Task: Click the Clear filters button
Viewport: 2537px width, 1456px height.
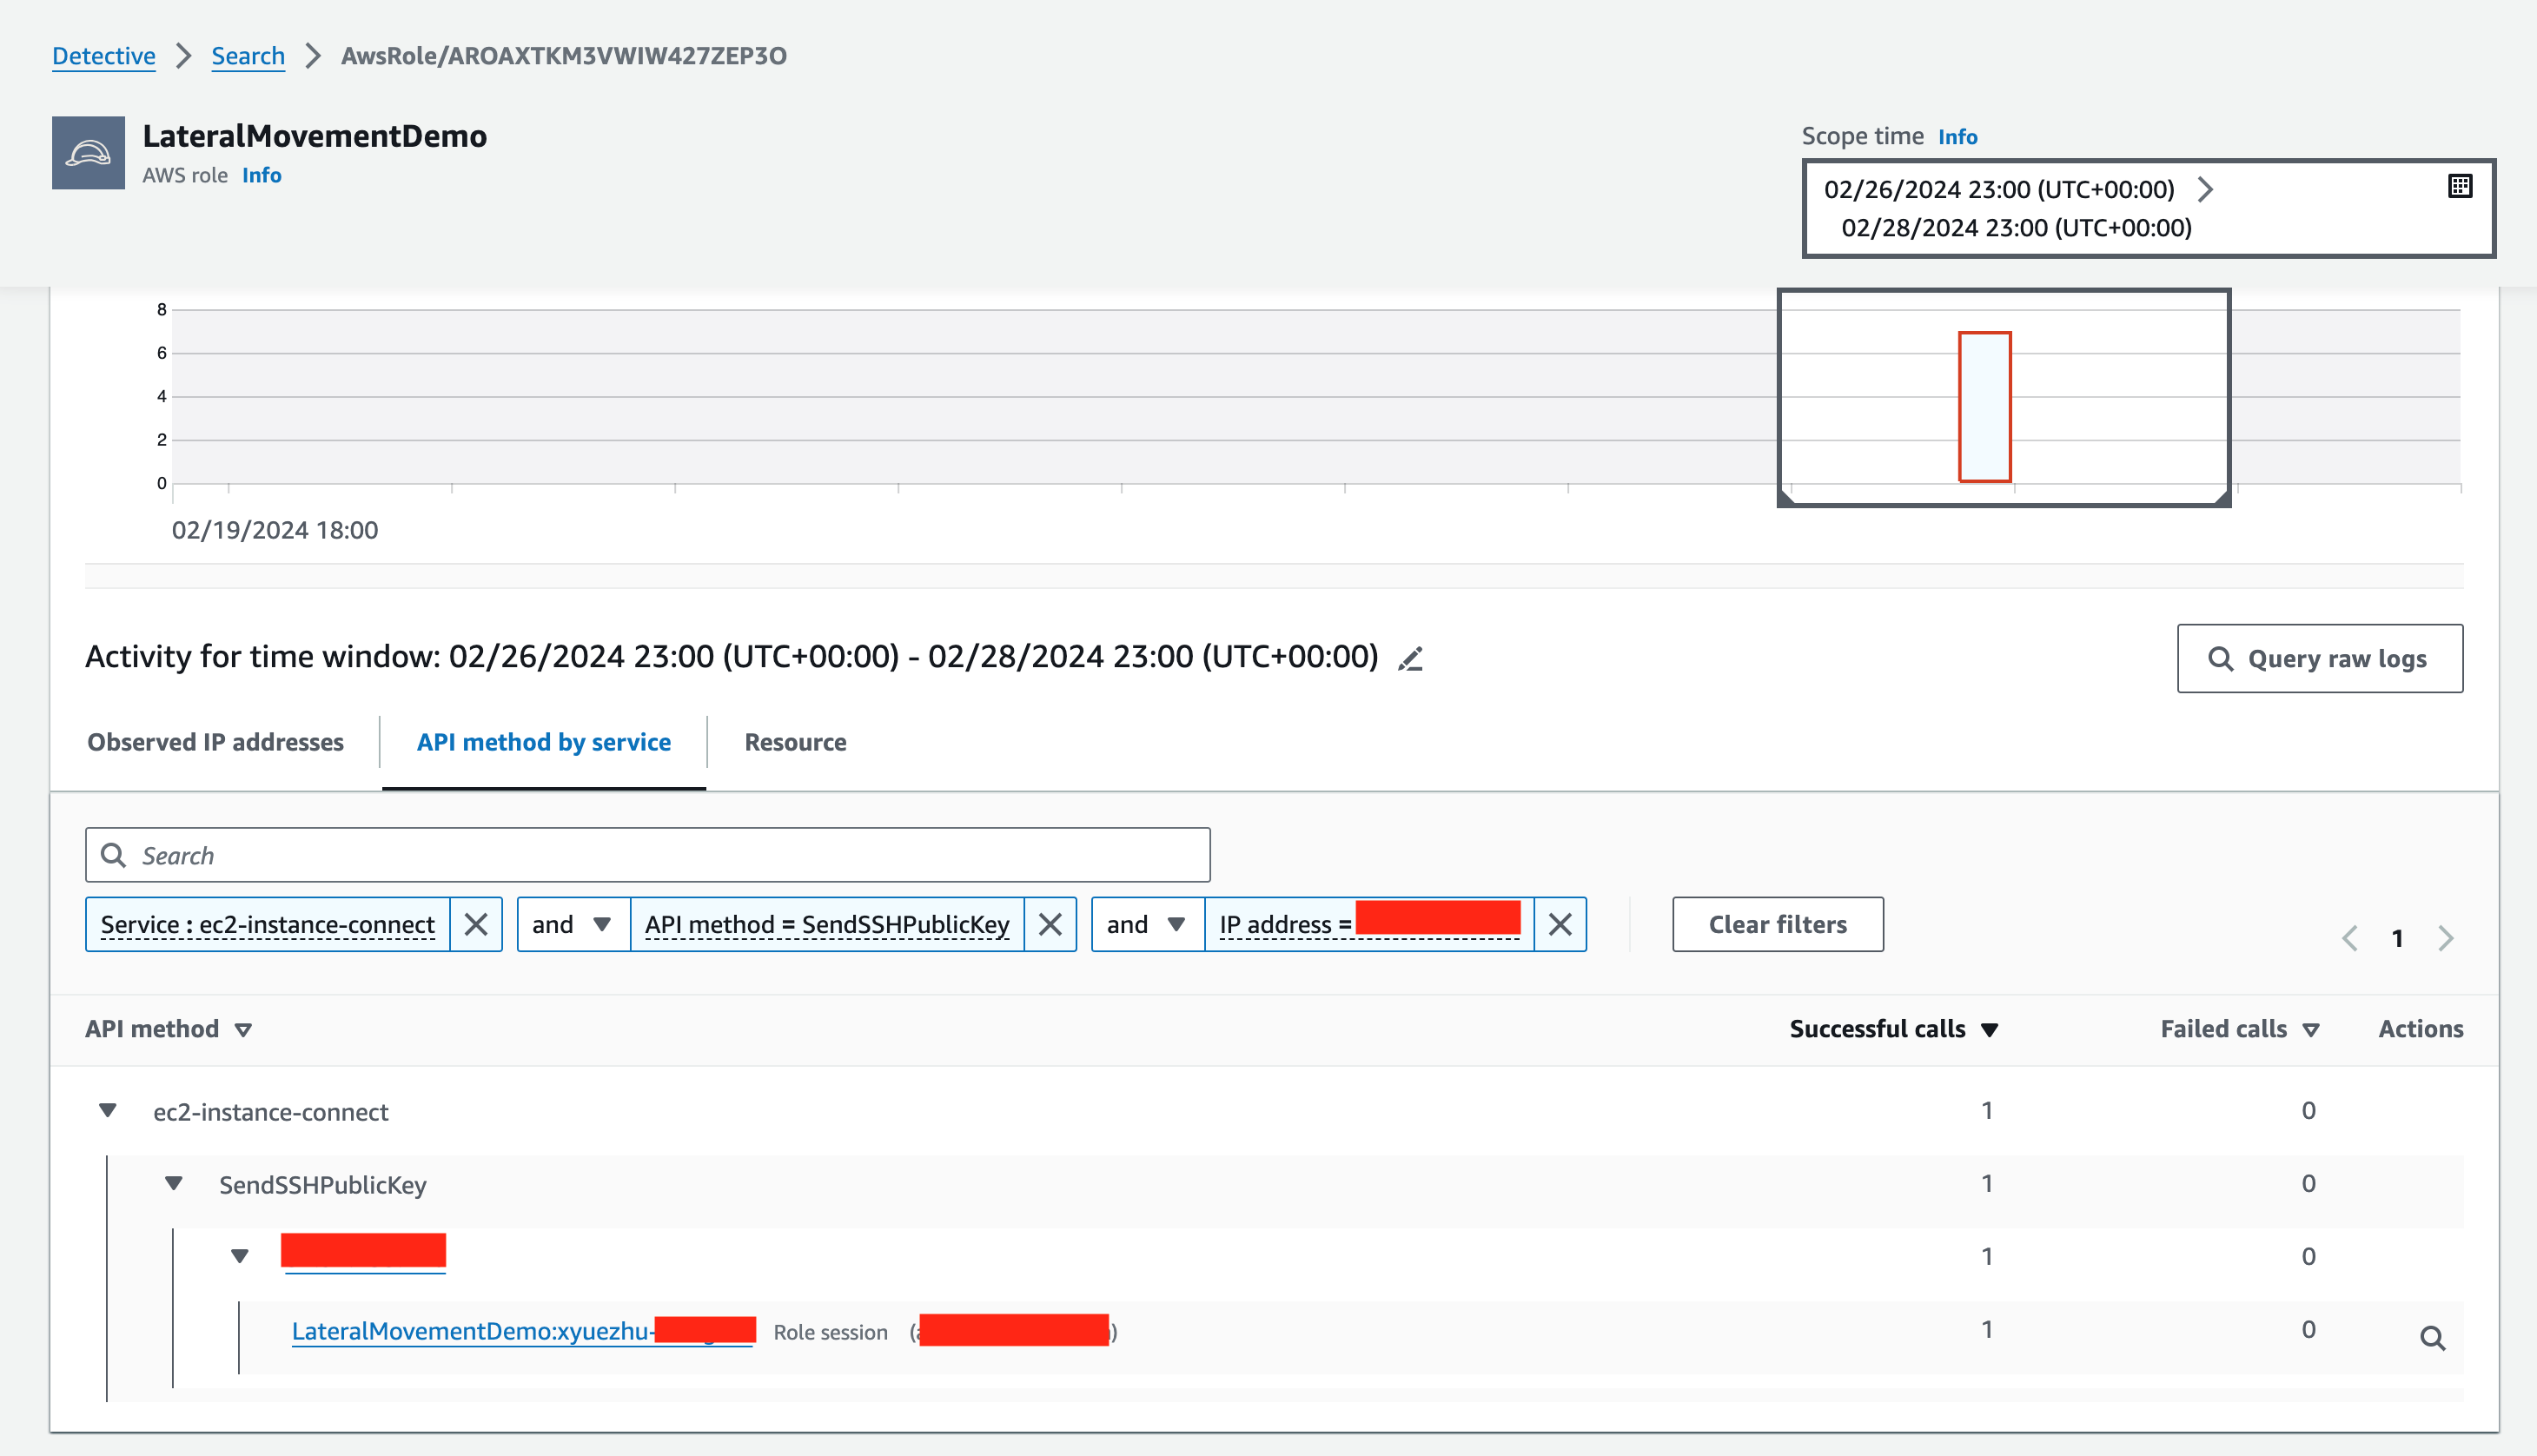Action: [1777, 924]
